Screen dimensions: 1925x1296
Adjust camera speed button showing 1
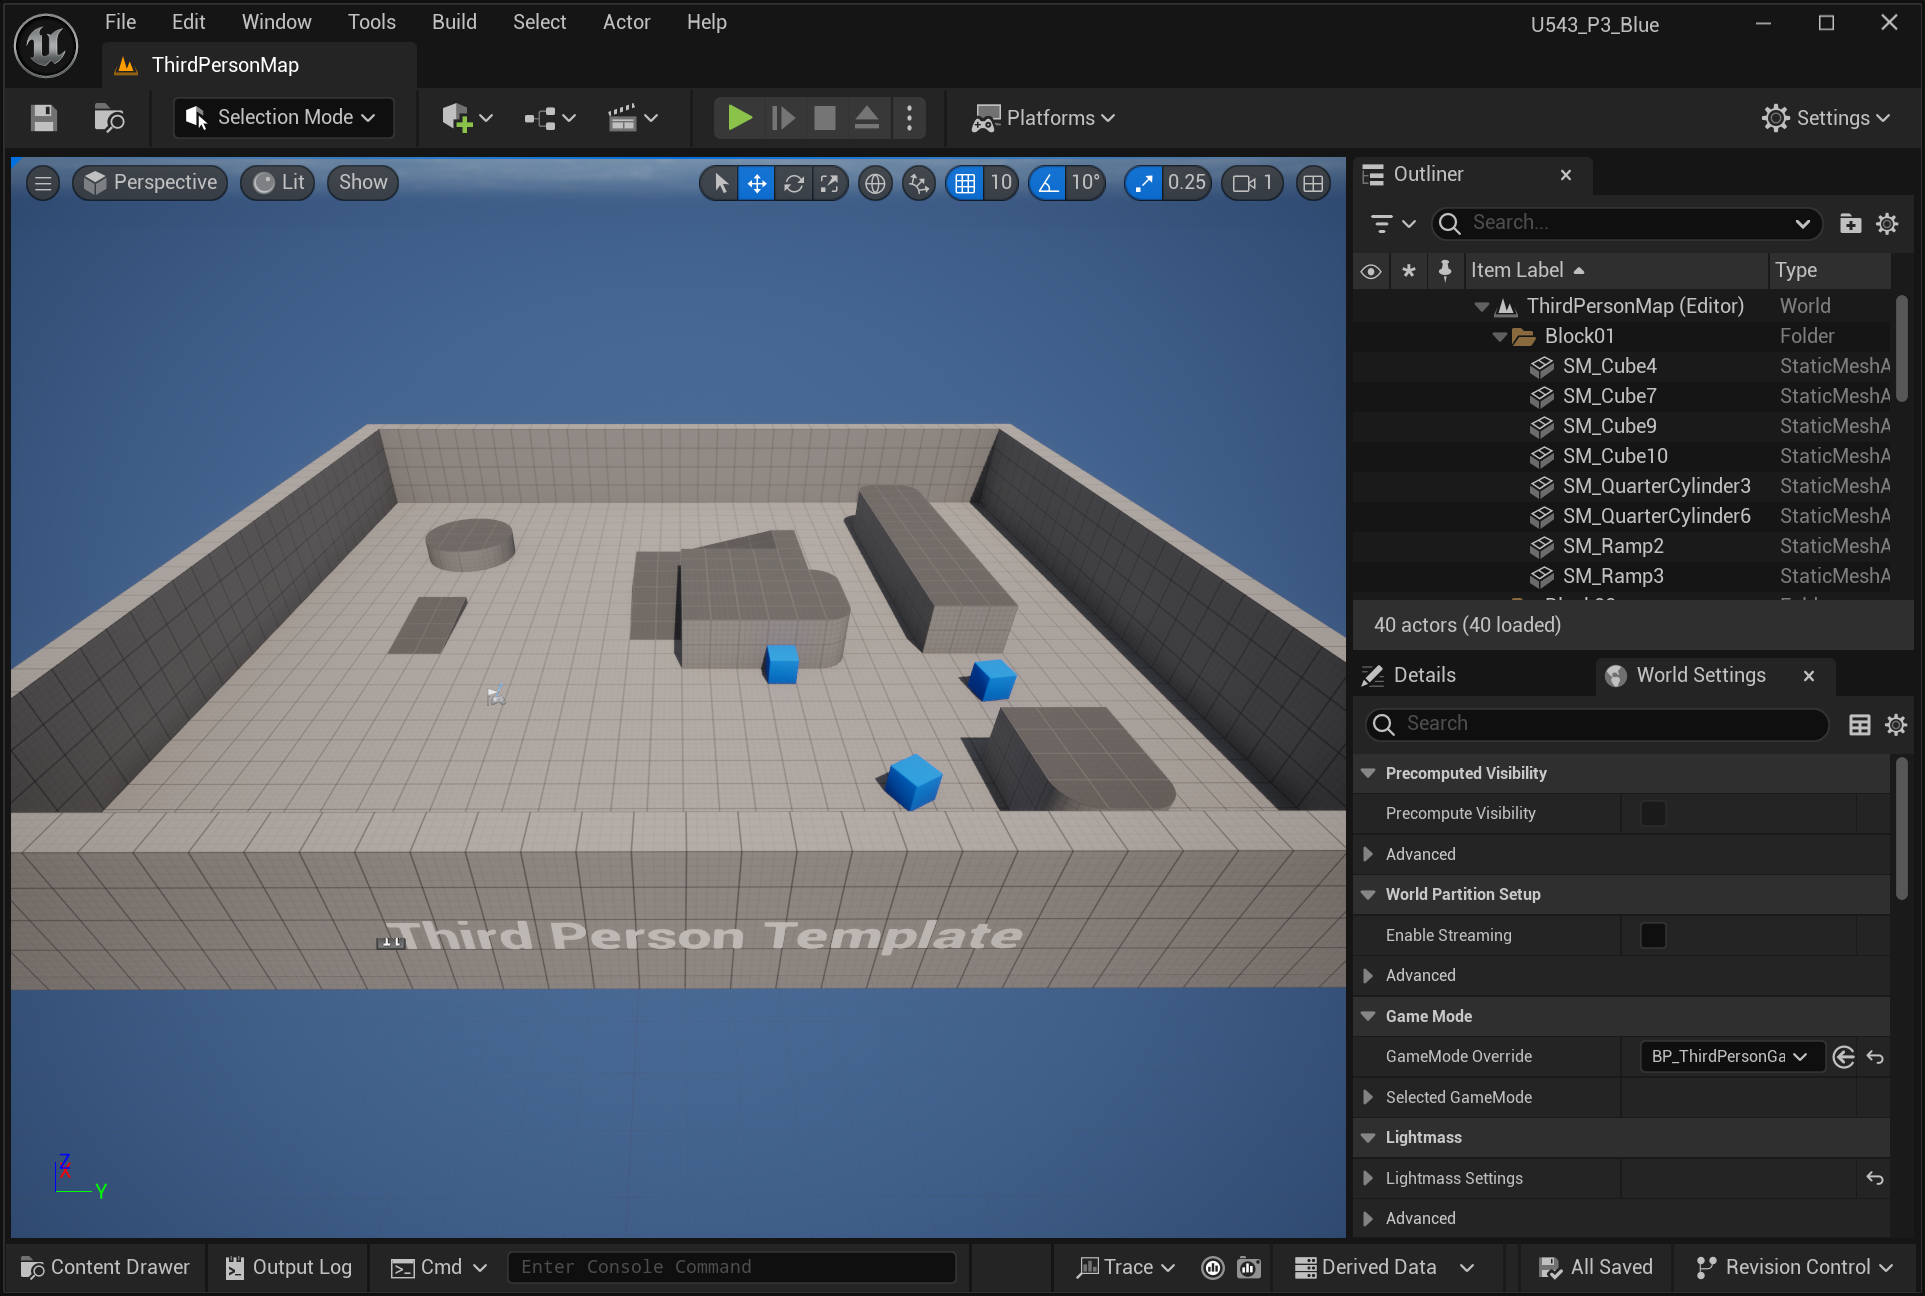(1253, 183)
